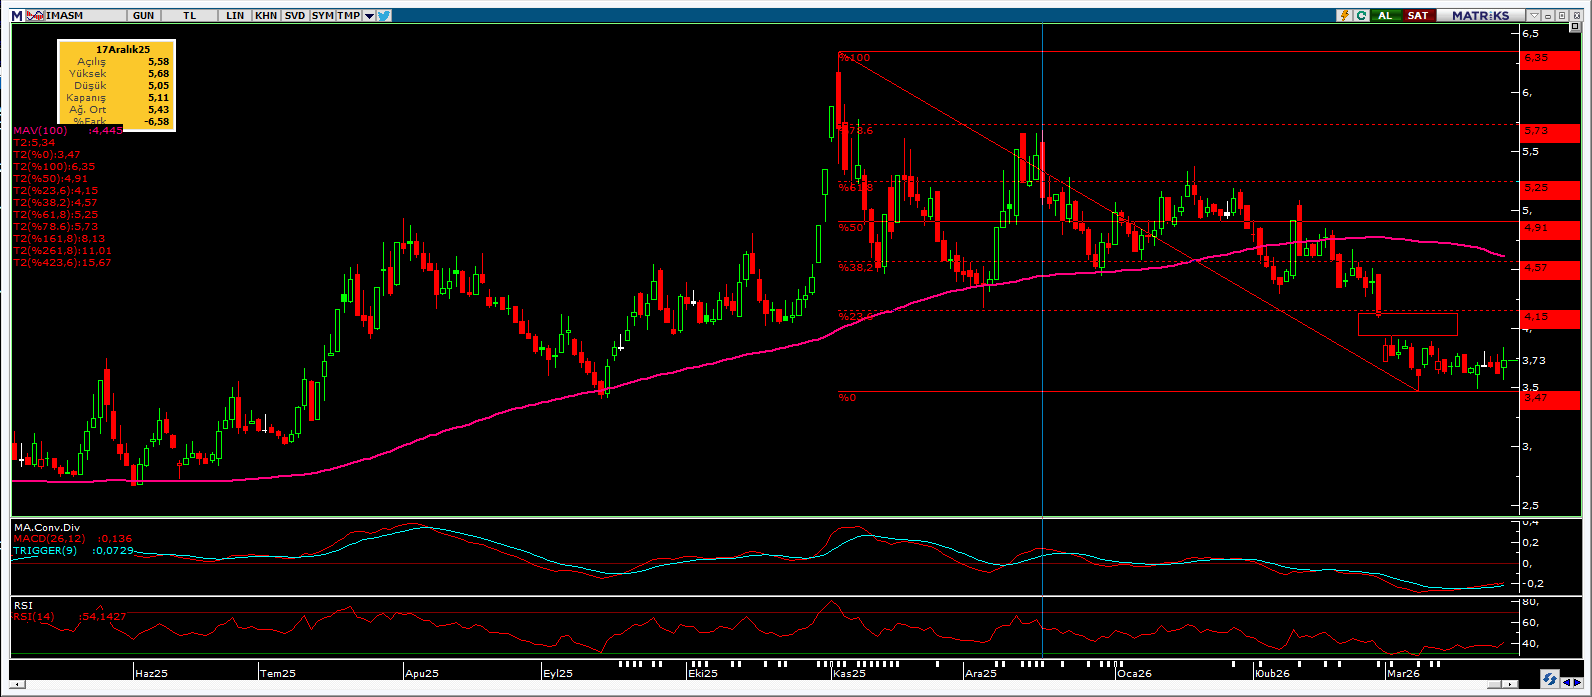1592x697 pixels.
Task: Toggle the SYM toolbar option
Action: [322, 16]
